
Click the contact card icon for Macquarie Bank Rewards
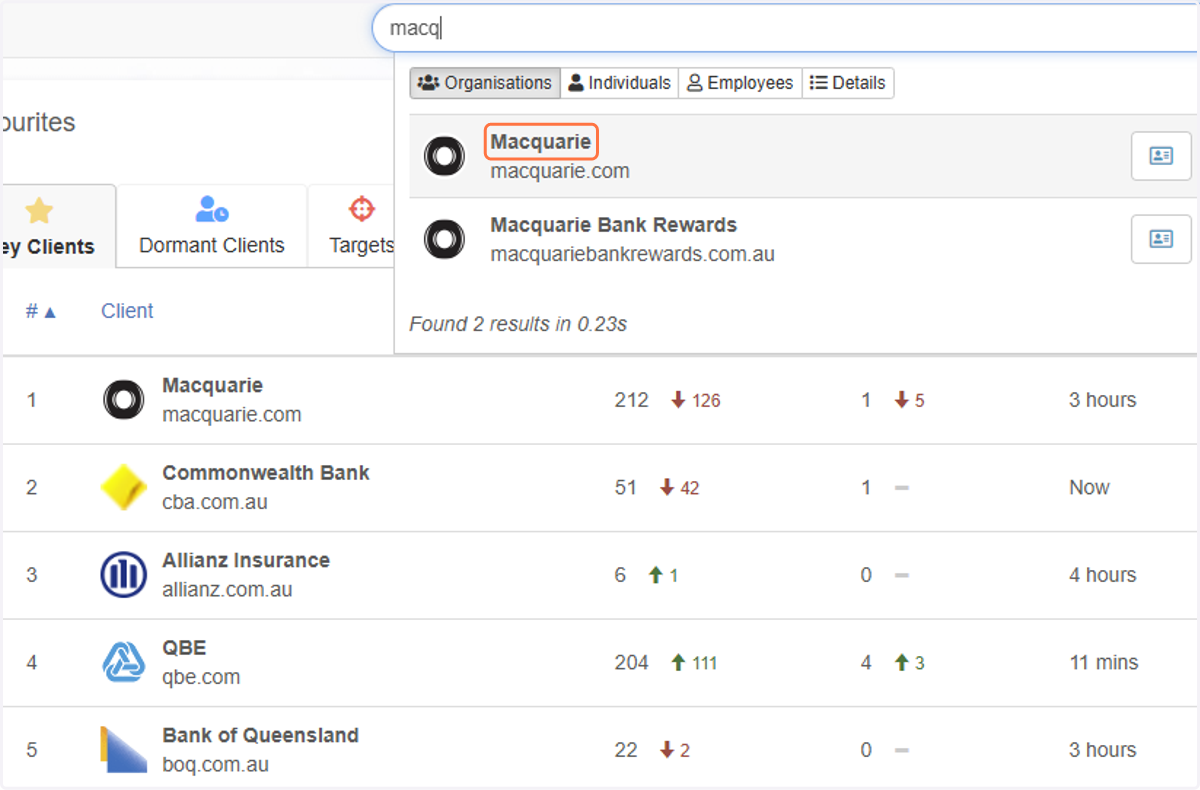[x=1161, y=239]
